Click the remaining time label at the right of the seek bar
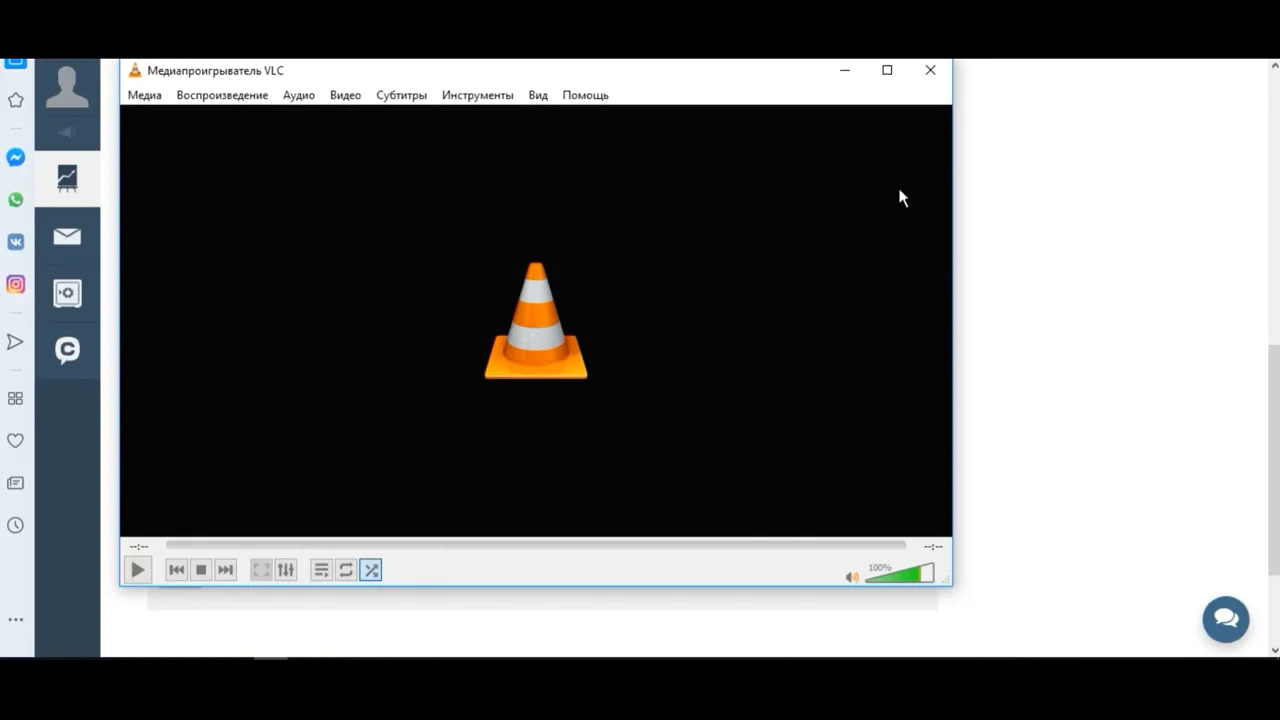The height and width of the screenshot is (720, 1280). (933, 546)
